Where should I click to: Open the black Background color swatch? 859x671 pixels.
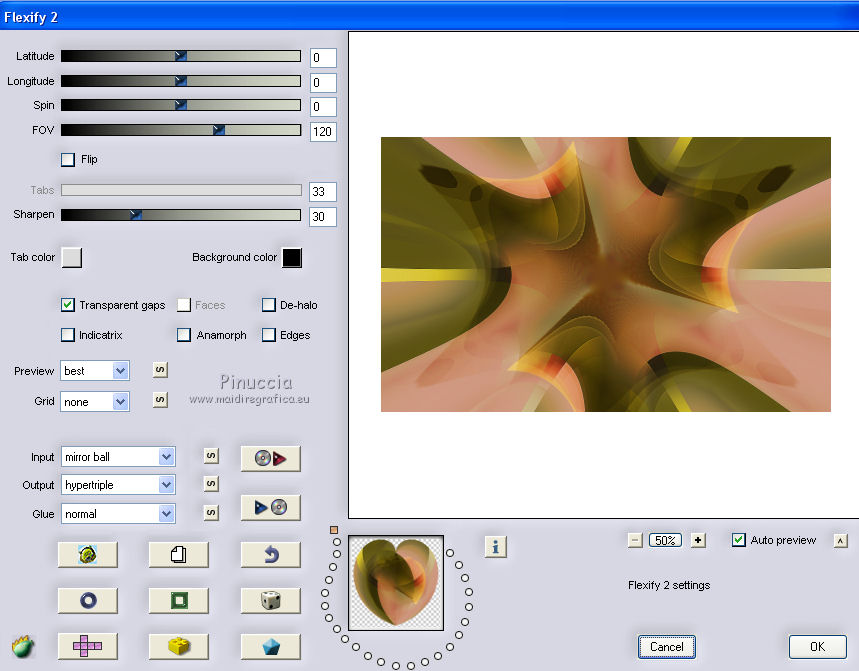tap(292, 257)
